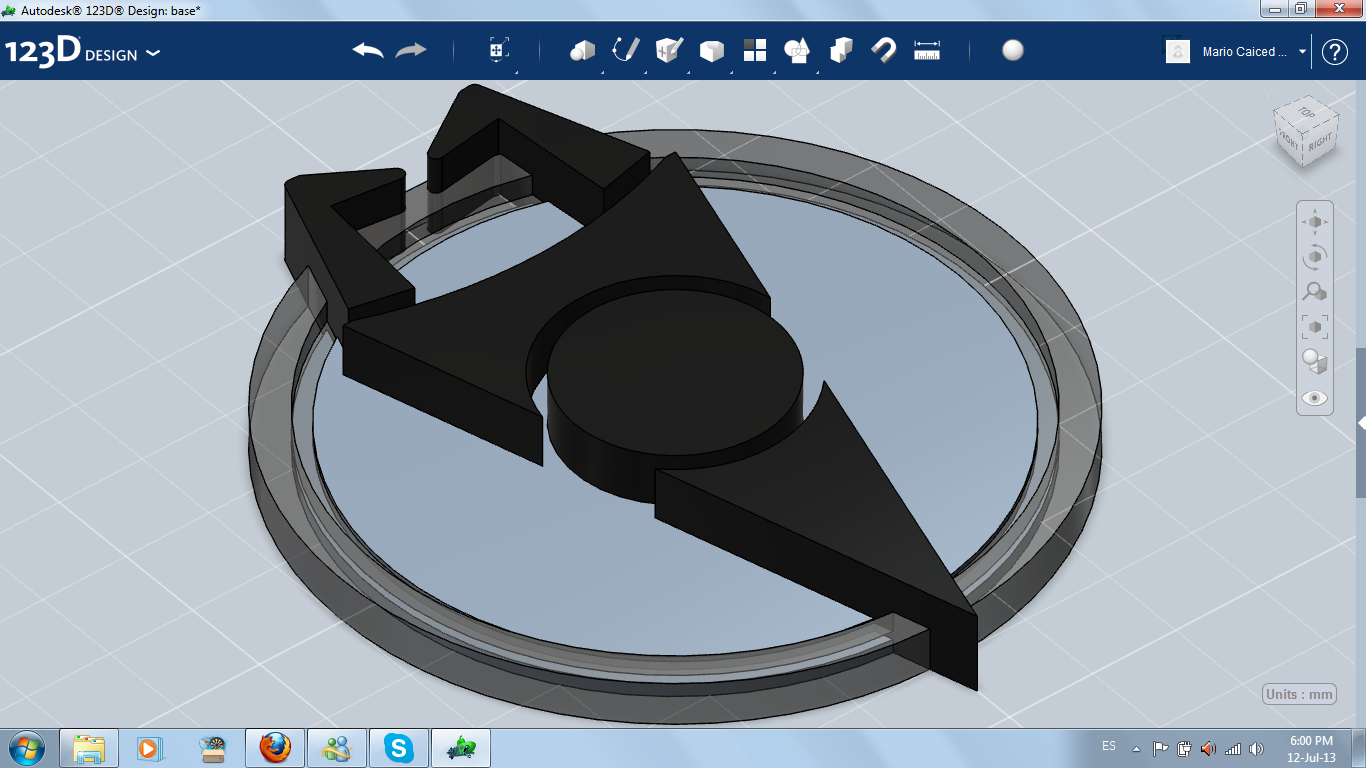
Task: Click the Fit view tool
Action: click(1315, 326)
